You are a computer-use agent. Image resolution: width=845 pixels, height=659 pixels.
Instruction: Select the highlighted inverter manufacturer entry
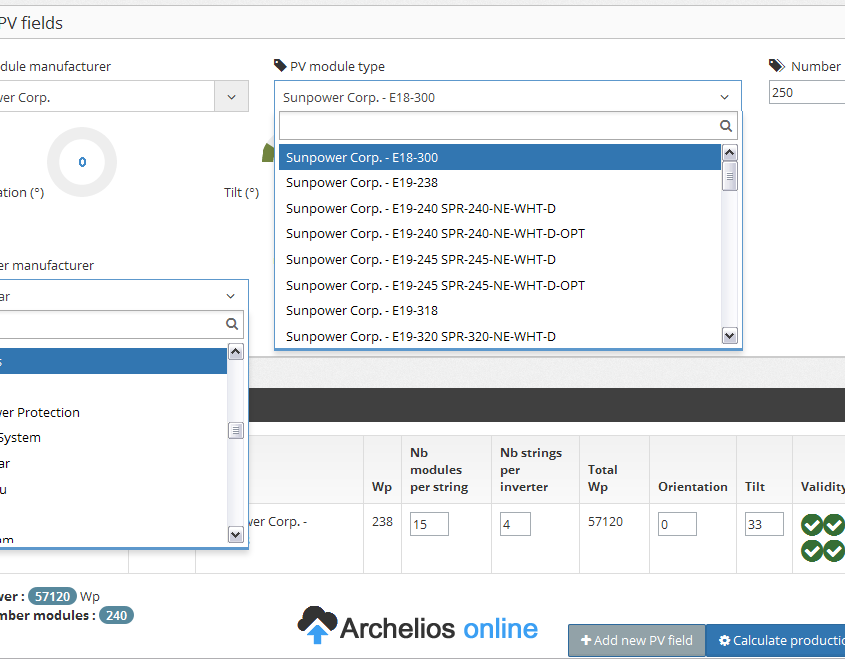[113, 361]
